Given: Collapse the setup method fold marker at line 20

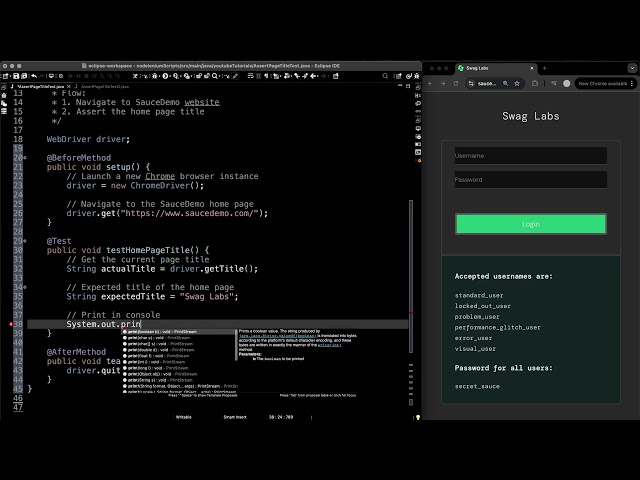Looking at the screenshot, I should 25,158.
